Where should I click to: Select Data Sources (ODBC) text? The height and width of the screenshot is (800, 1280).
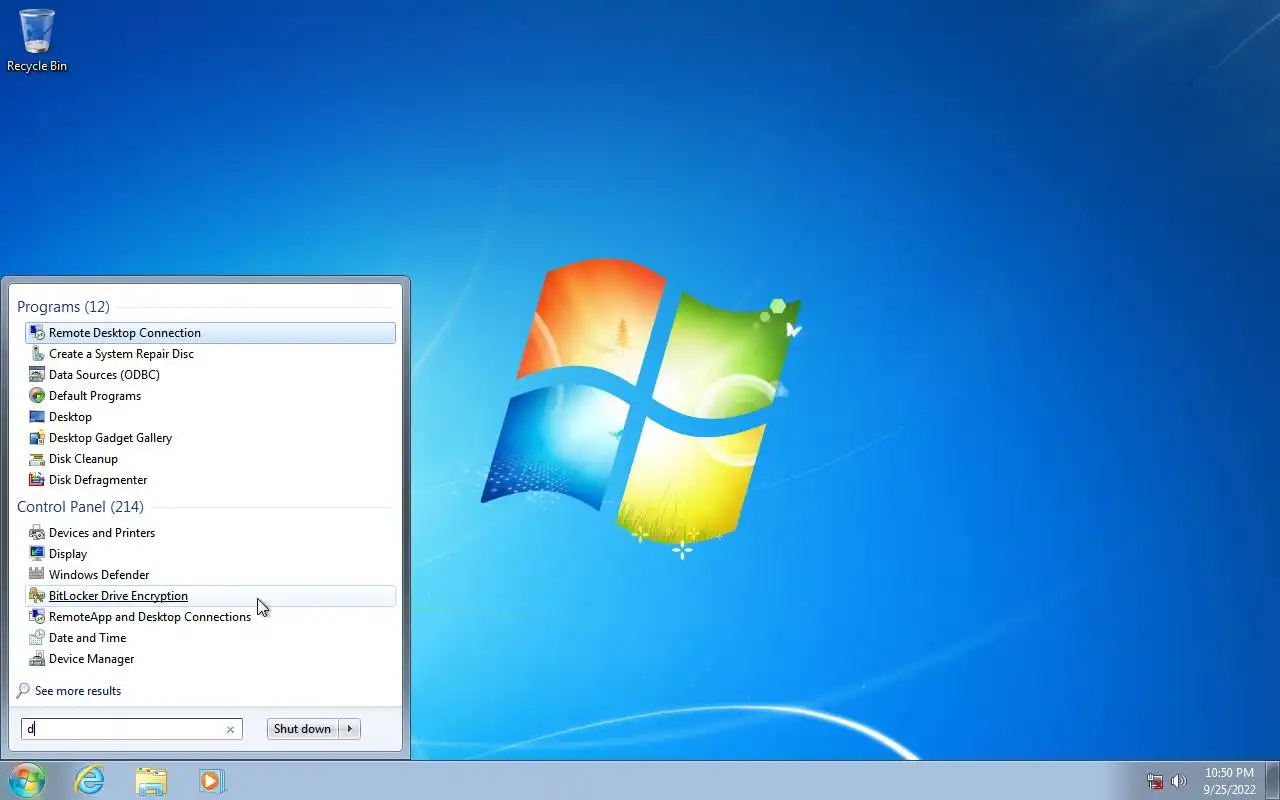pos(104,375)
